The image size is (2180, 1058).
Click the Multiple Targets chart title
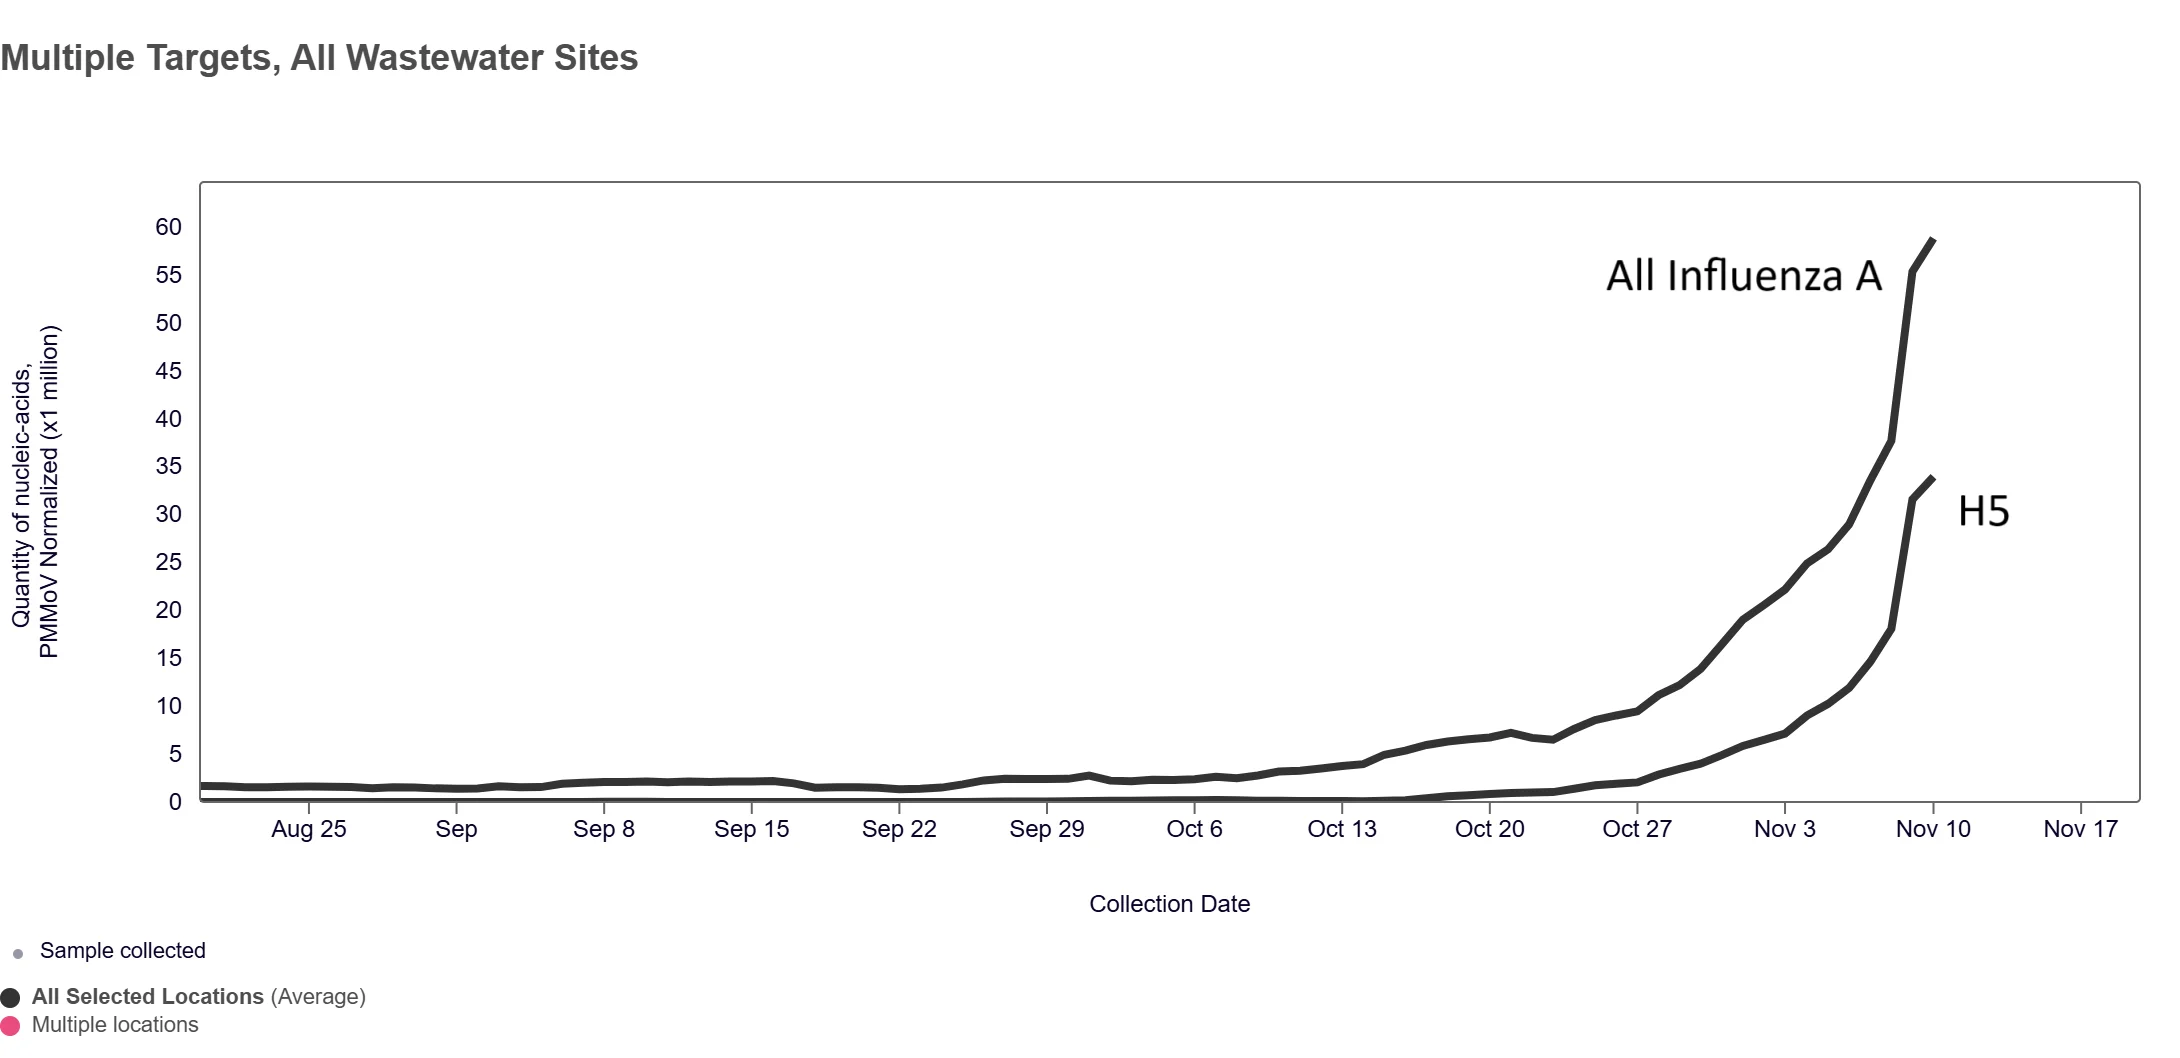coord(319,58)
